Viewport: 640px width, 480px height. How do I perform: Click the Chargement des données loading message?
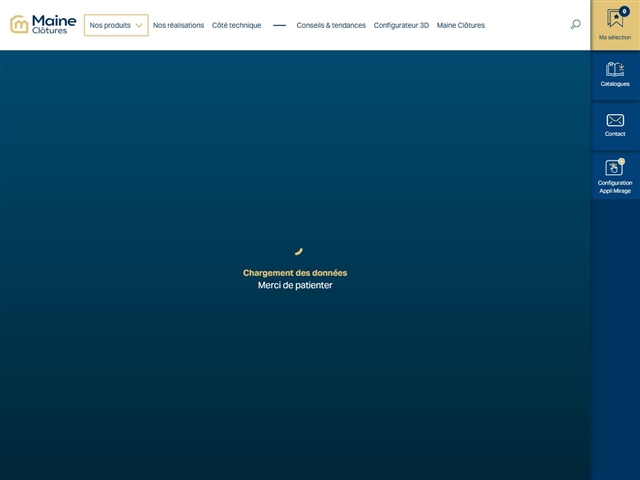295,273
